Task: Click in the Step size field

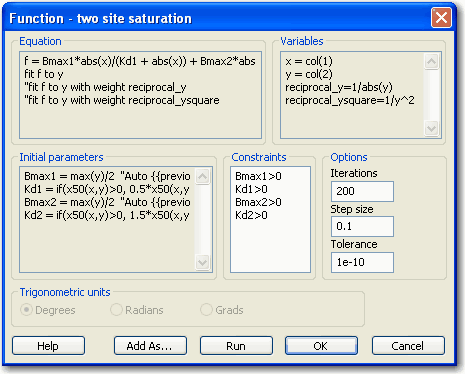Action: 362,226
